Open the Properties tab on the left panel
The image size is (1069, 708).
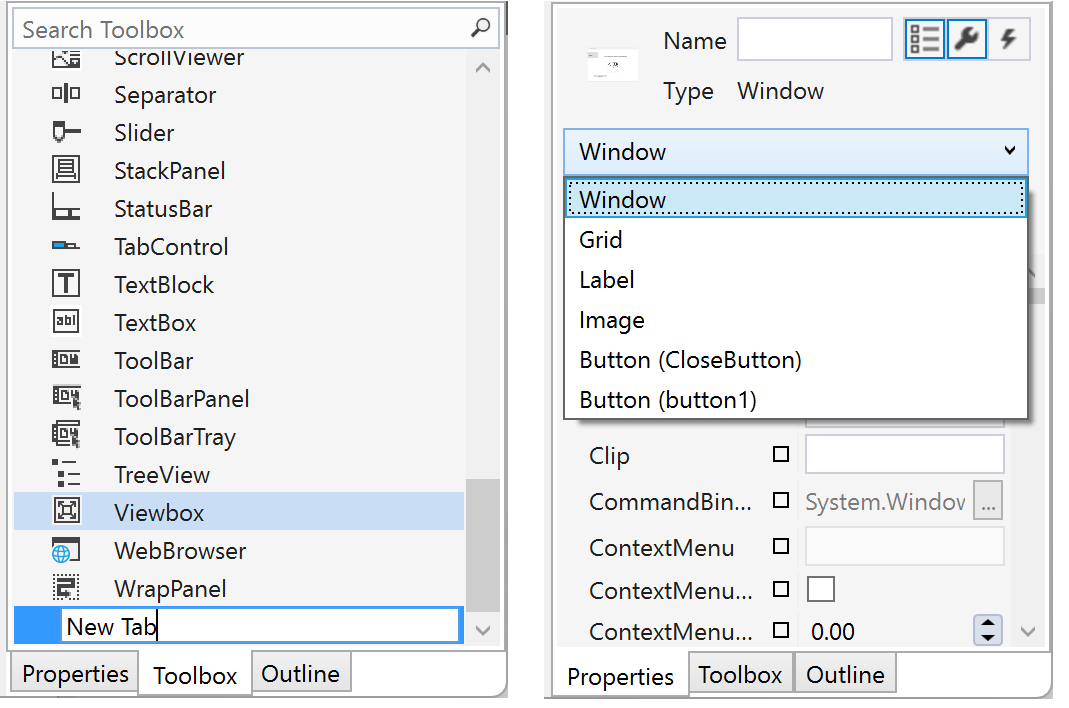[x=73, y=674]
